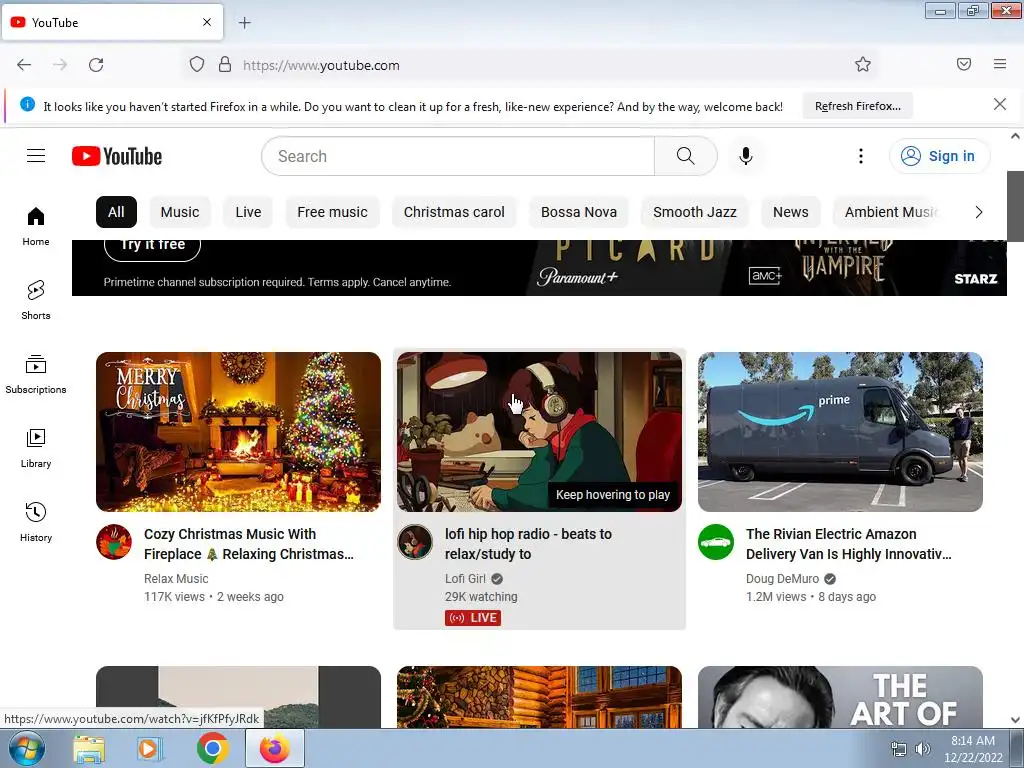1024x768 pixels.
Task: Start voice search with microphone icon
Action: pyautogui.click(x=745, y=156)
